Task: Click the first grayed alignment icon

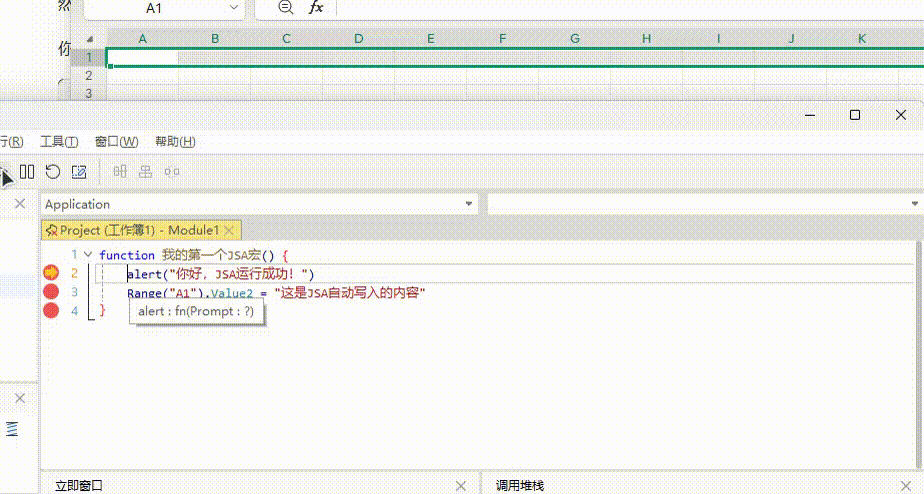Action: coord(120,172)
